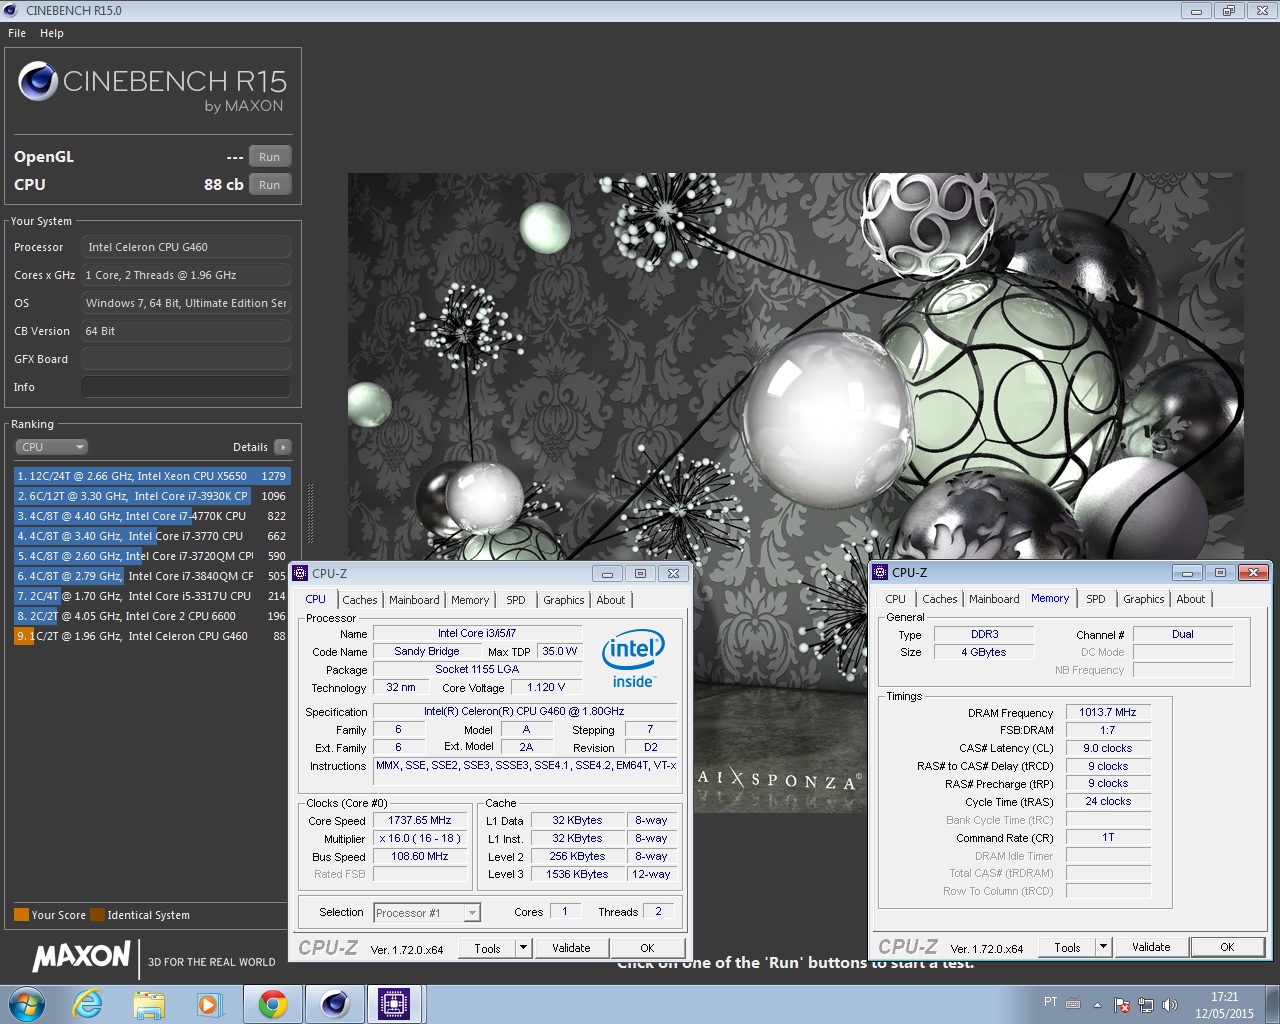Switch to SPD tab in left CPU-Z
The image size is (1280, 1024).
(x=516, y=600)
